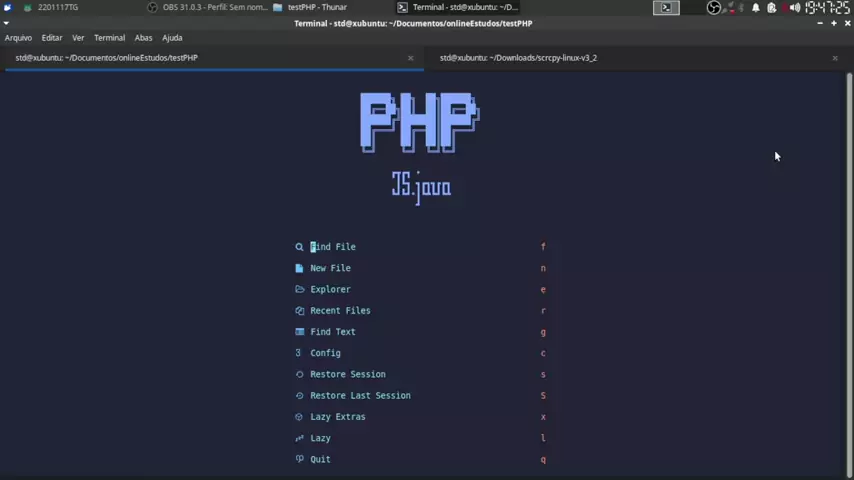Close the scrcpy-linux-v3_2 terminal tab
Viewport: 854px width, 480px height.
click(835, 58)
